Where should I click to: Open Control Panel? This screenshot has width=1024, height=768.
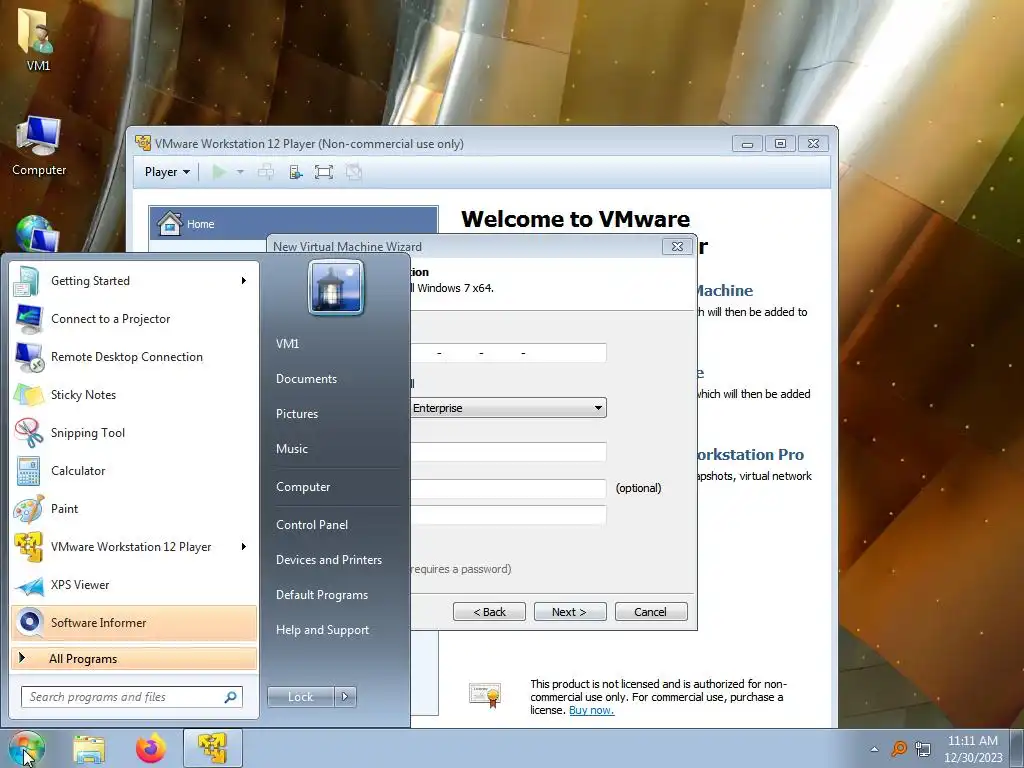[312, 524]
